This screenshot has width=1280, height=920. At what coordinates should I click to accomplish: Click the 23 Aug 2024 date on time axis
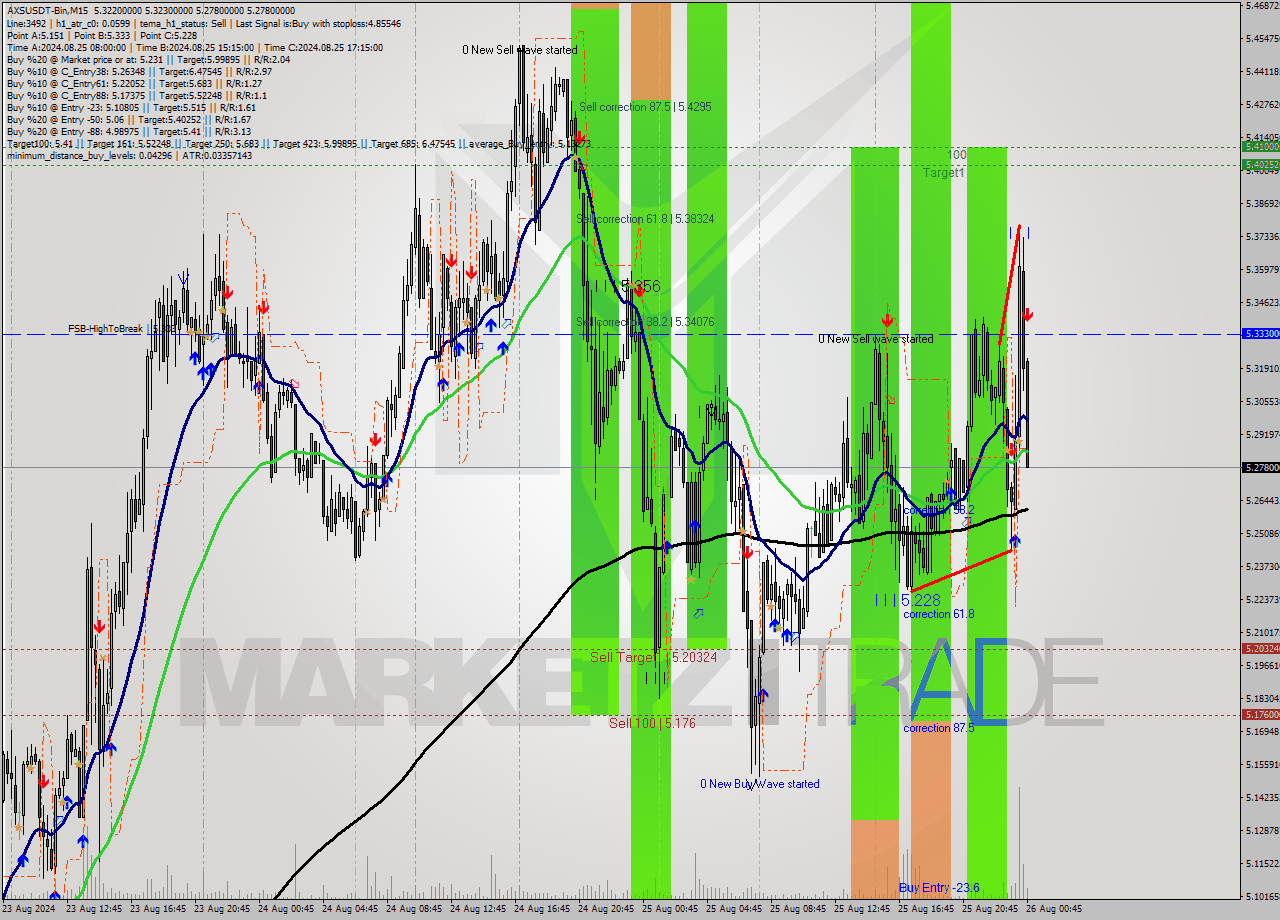tap(28, 909)
